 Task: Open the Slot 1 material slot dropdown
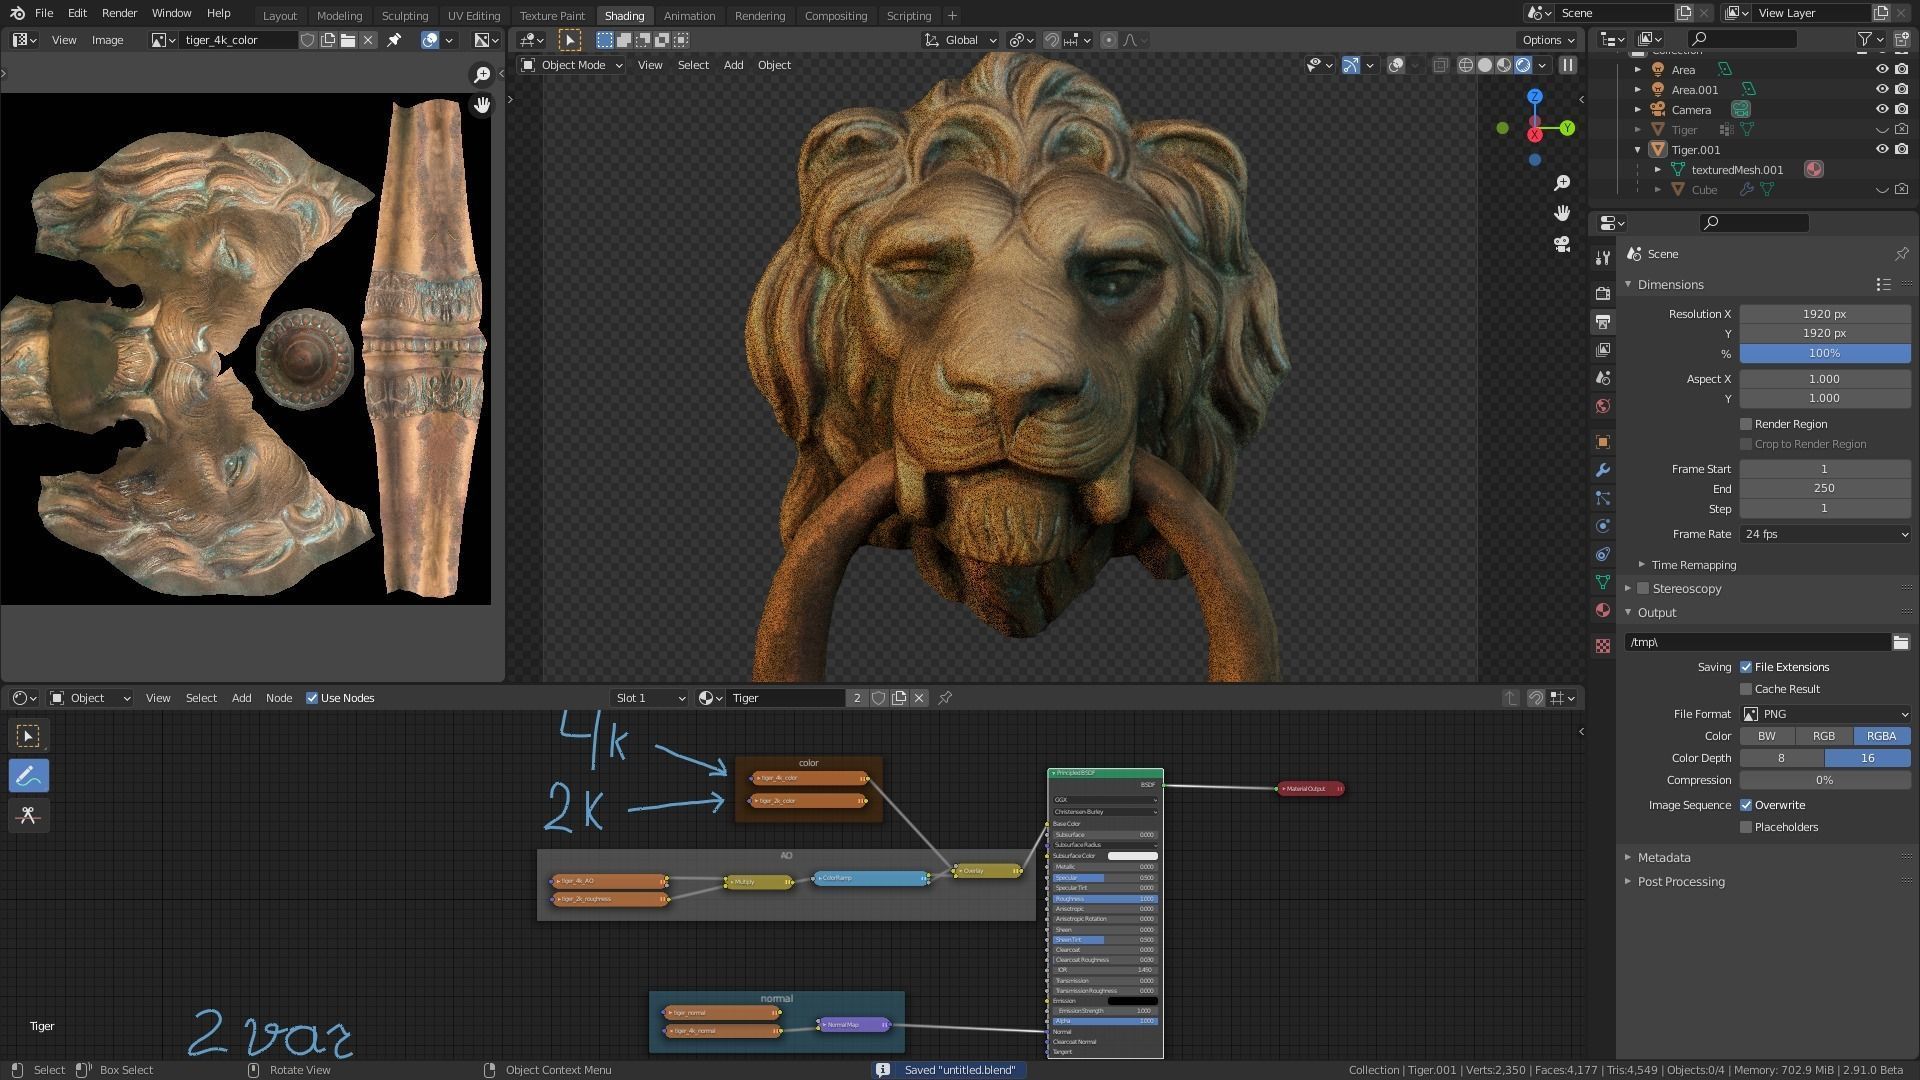649,698
